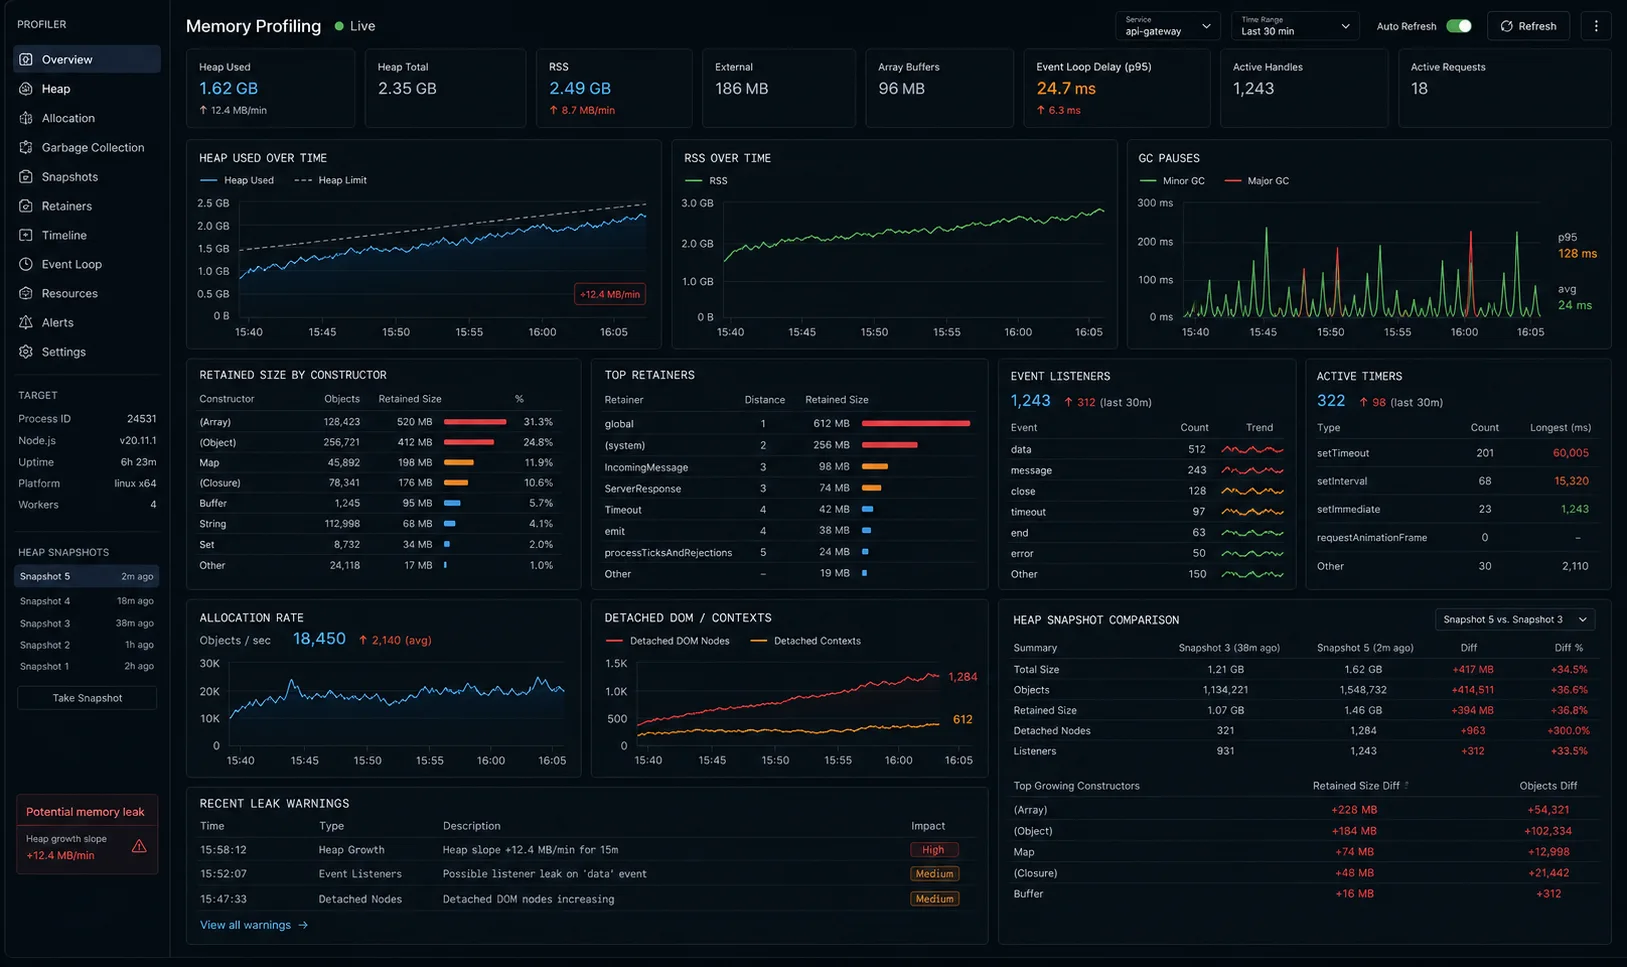The width and height of the screenshot is (1627, 967).
Task: Click the Medium badge for Detached Nodes warning
Action: pyautogui.click(x=934, y=899)
